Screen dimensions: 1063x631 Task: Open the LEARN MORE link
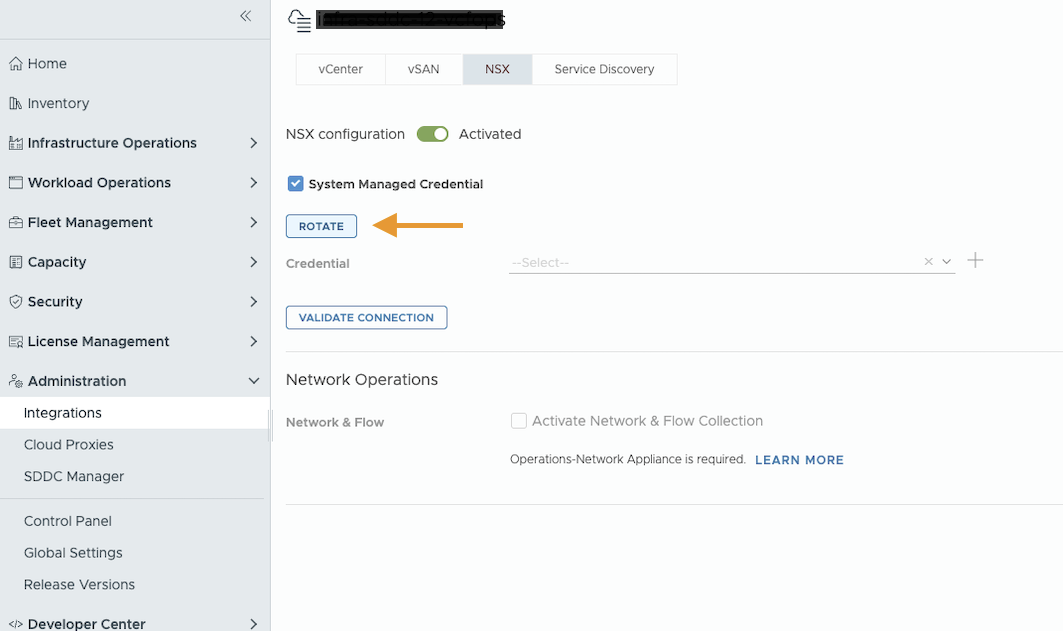799,460
